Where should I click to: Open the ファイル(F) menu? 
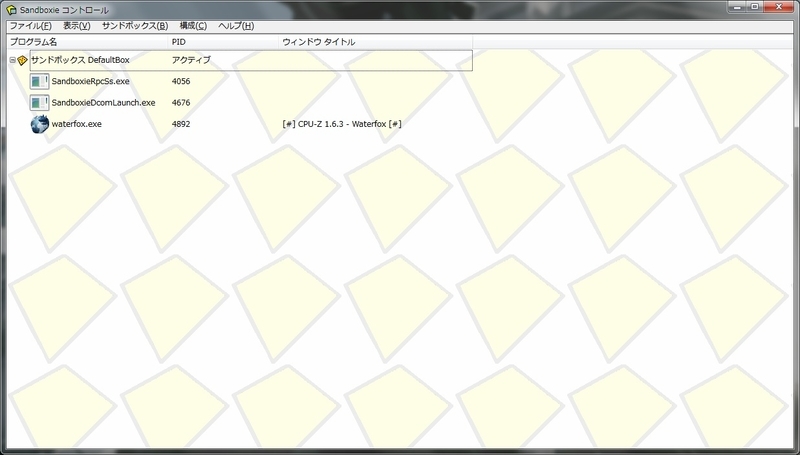(x=31, y=26)
